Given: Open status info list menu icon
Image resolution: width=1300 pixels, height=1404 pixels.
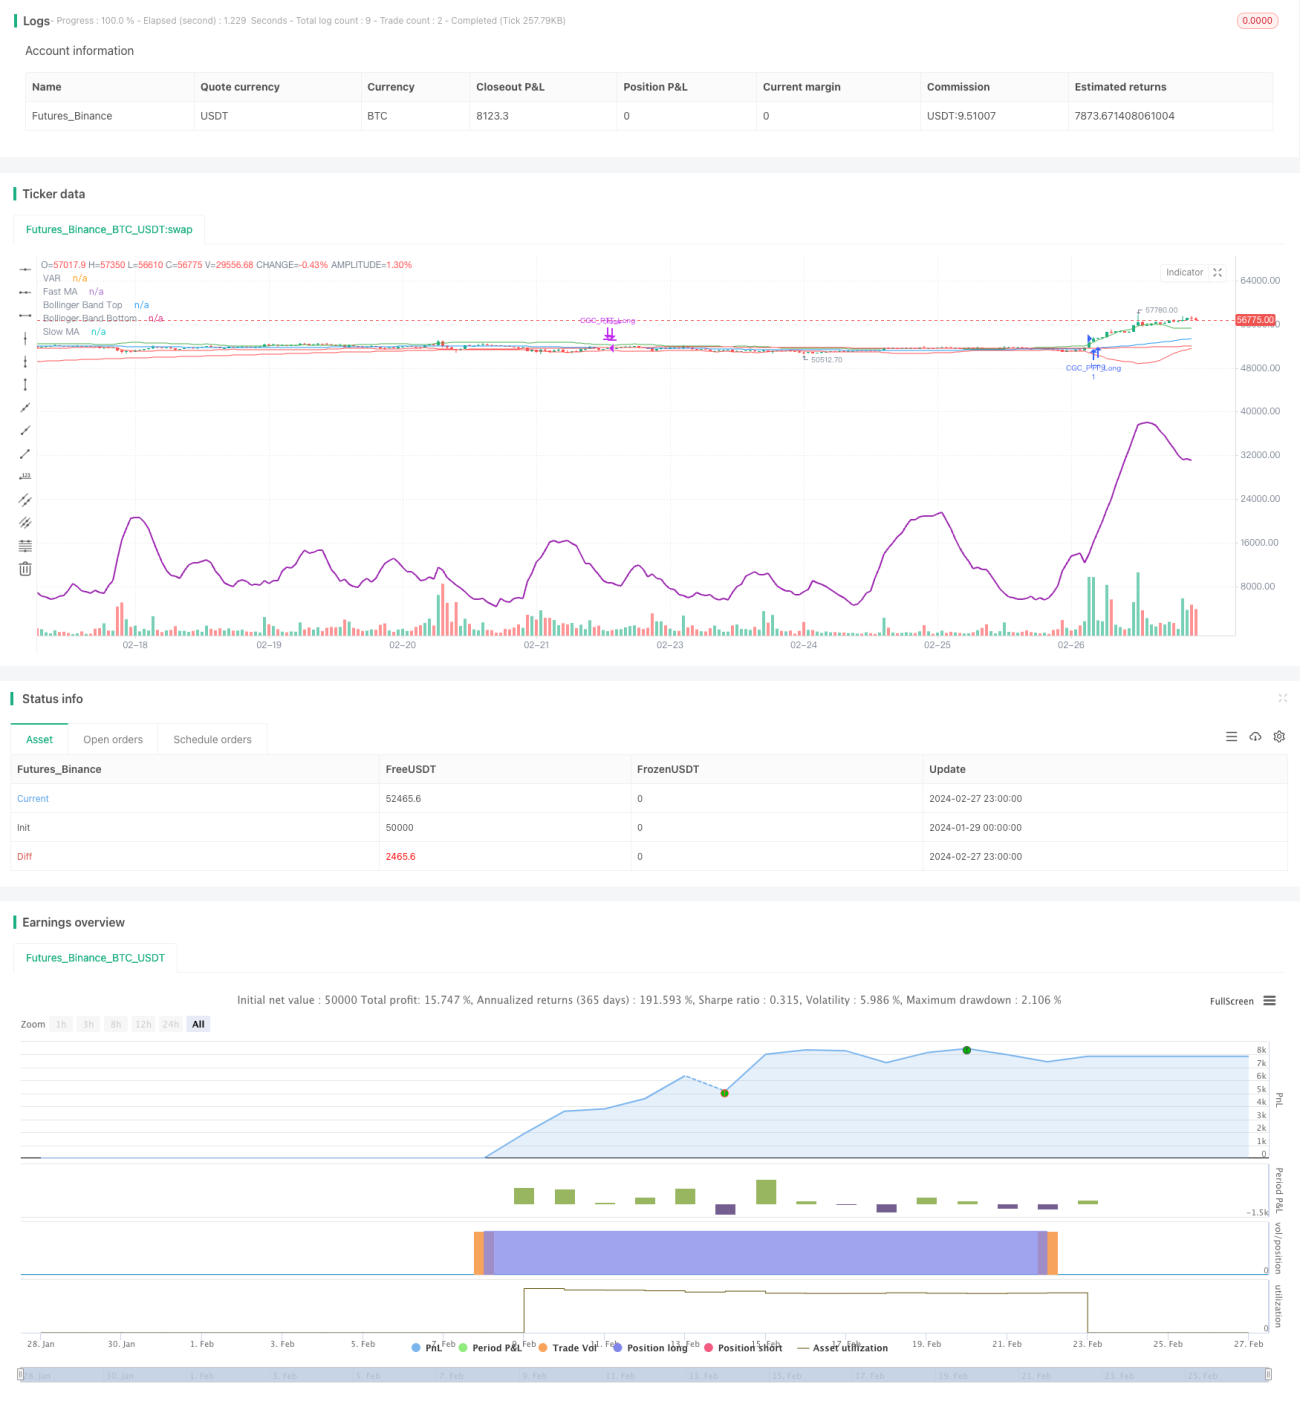Looking at the screenshot, I should (1231, 737).
